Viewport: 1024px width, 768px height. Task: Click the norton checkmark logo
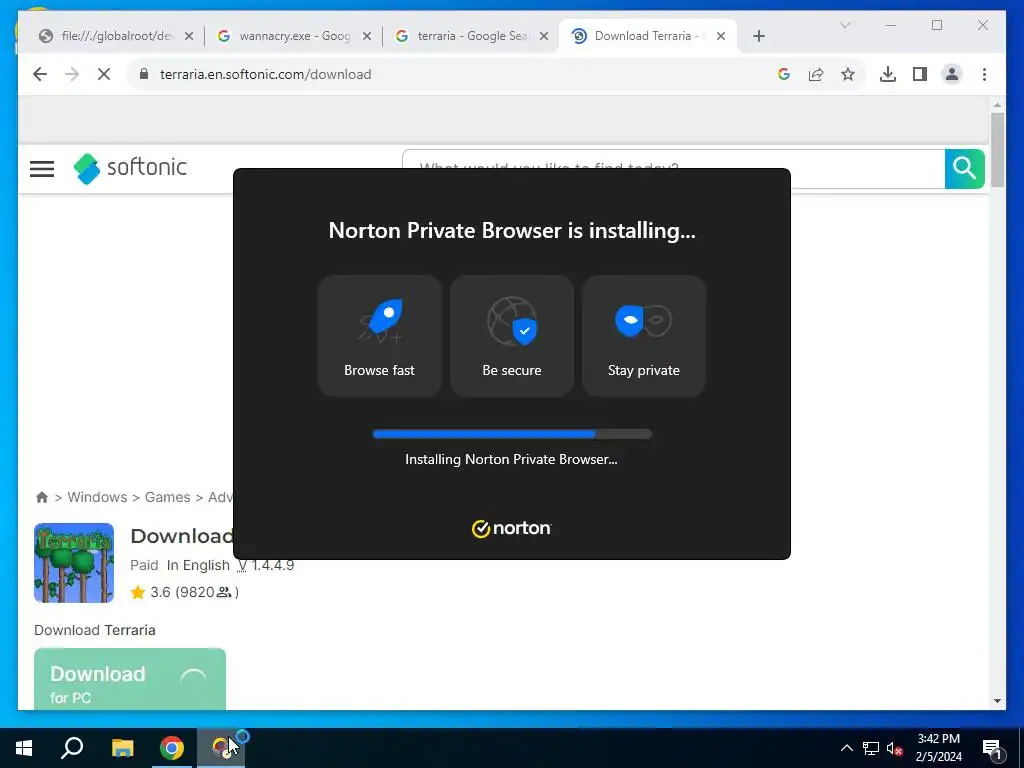[x=511, y=528]
